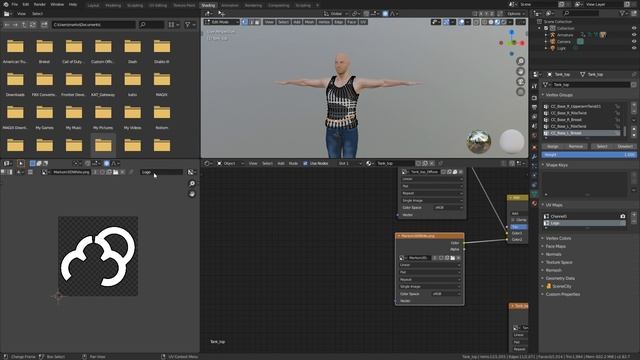The height and width of the screenshot is (360, 640).
Task: Click the file browser path input field
Action: point(93,25)
